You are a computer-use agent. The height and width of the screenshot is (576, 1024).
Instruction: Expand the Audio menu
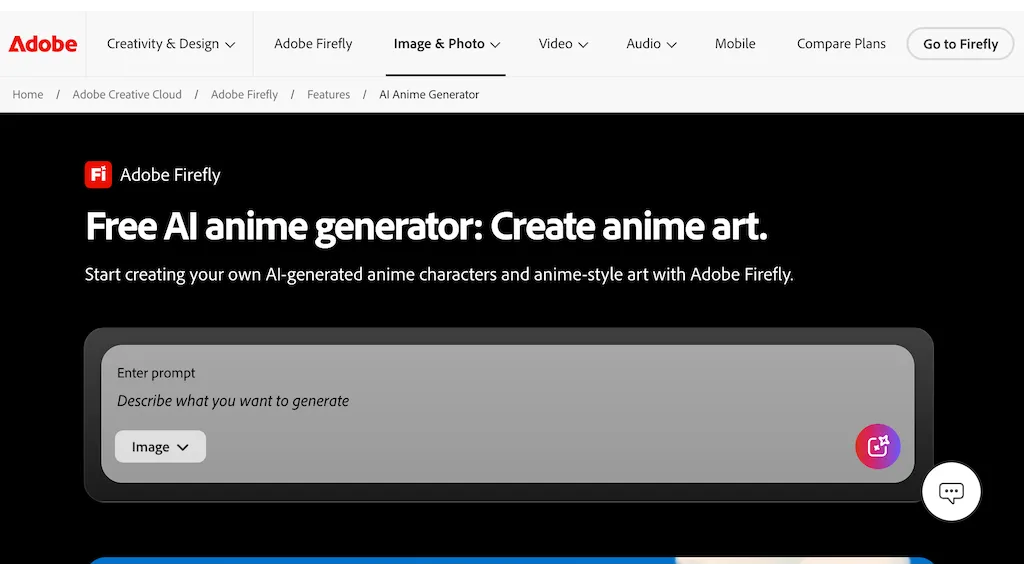click(x=651, y=44)
